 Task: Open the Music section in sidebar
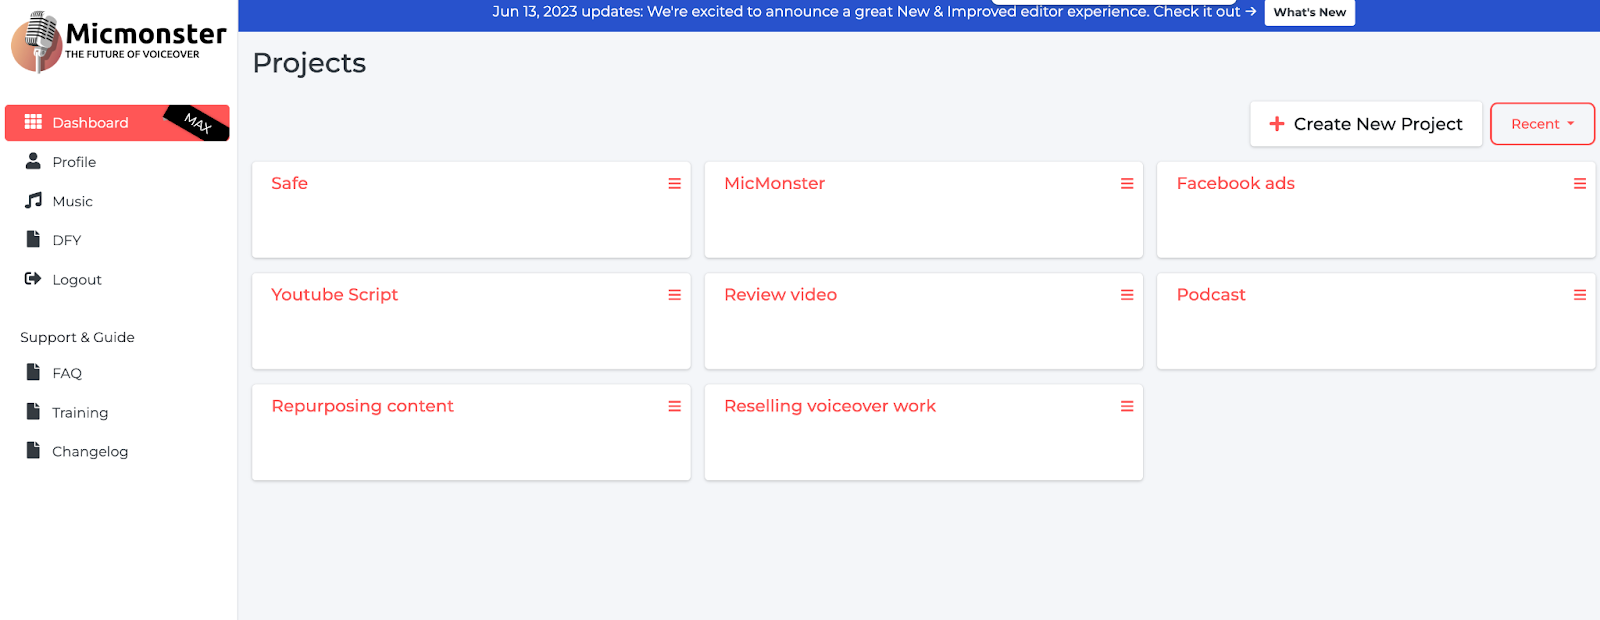pos(72,201)
